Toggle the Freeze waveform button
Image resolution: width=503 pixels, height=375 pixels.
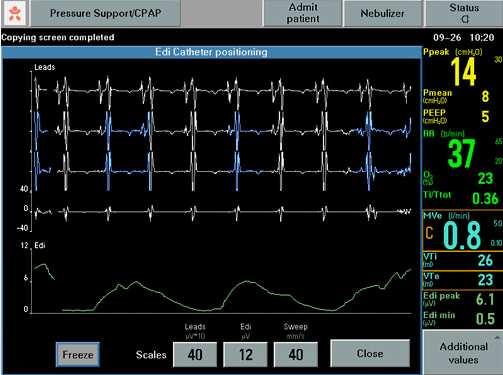coord(78,355)
